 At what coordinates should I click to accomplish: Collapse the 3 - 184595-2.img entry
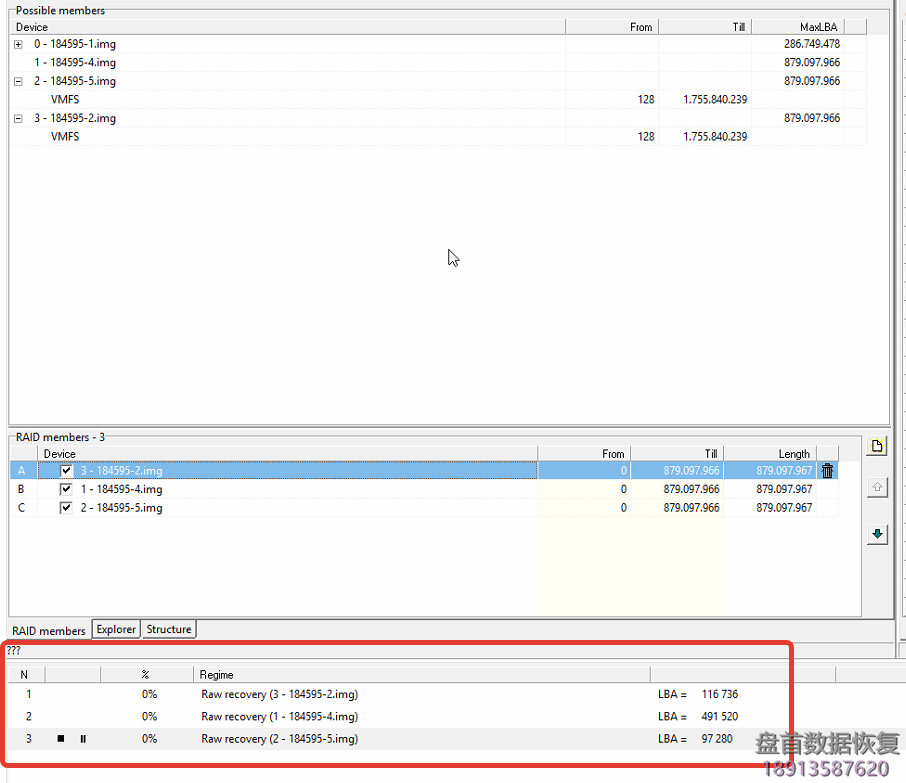click(x=17, y=118)
